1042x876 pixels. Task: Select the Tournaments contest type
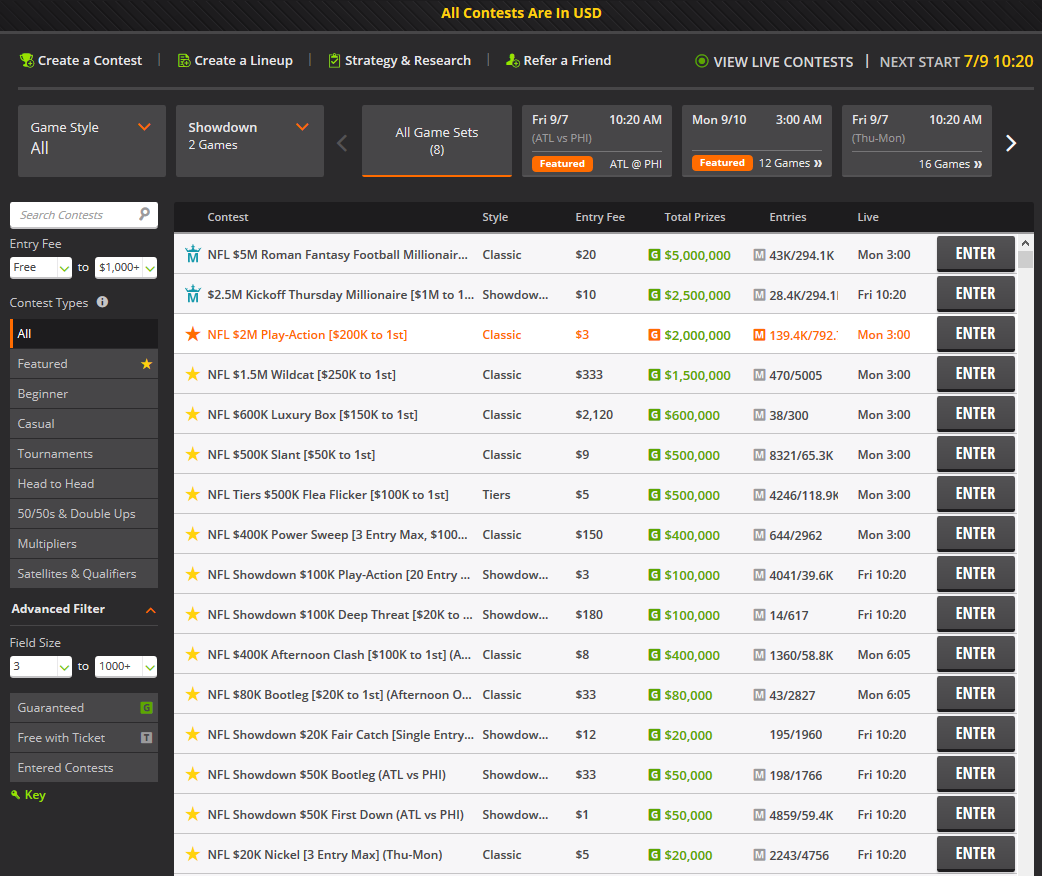coord(84,454)
